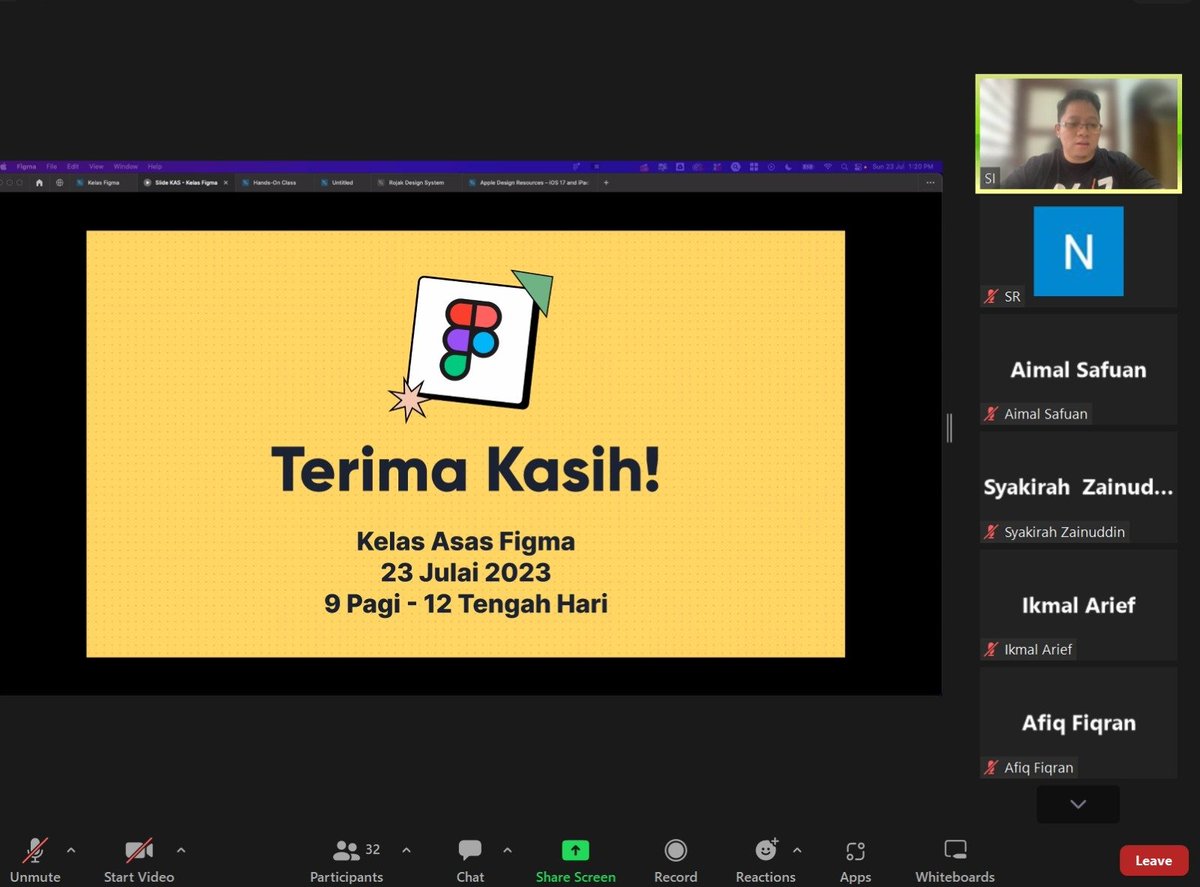Click the battery icon in shared menu bar
Image resolution: width=1200 pixels, height=887 pixels.
[x=808, y=167]
